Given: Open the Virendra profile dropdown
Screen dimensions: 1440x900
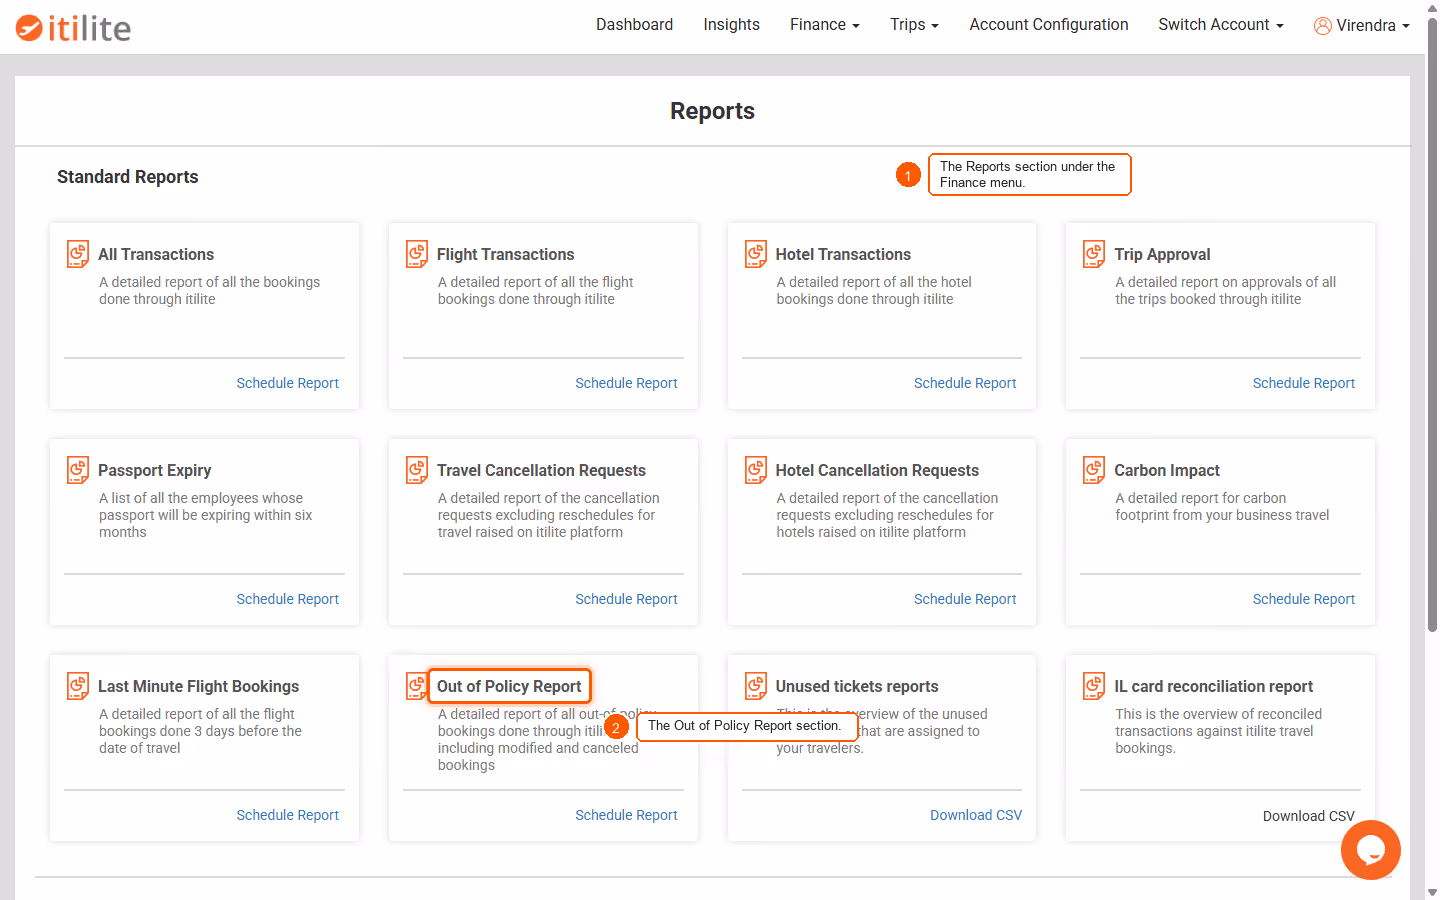Looking at the screenshot, I should (x=1361, y=26).
